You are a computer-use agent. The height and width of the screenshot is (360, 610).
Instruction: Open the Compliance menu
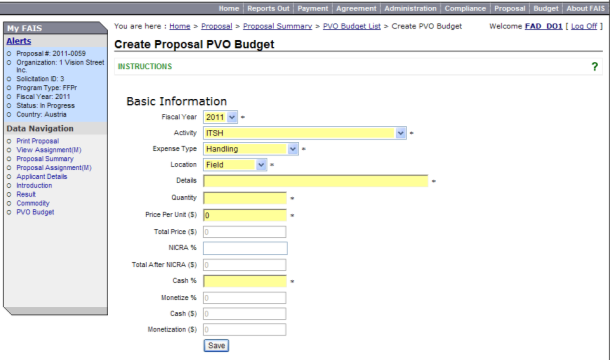(x=465, y=9)
